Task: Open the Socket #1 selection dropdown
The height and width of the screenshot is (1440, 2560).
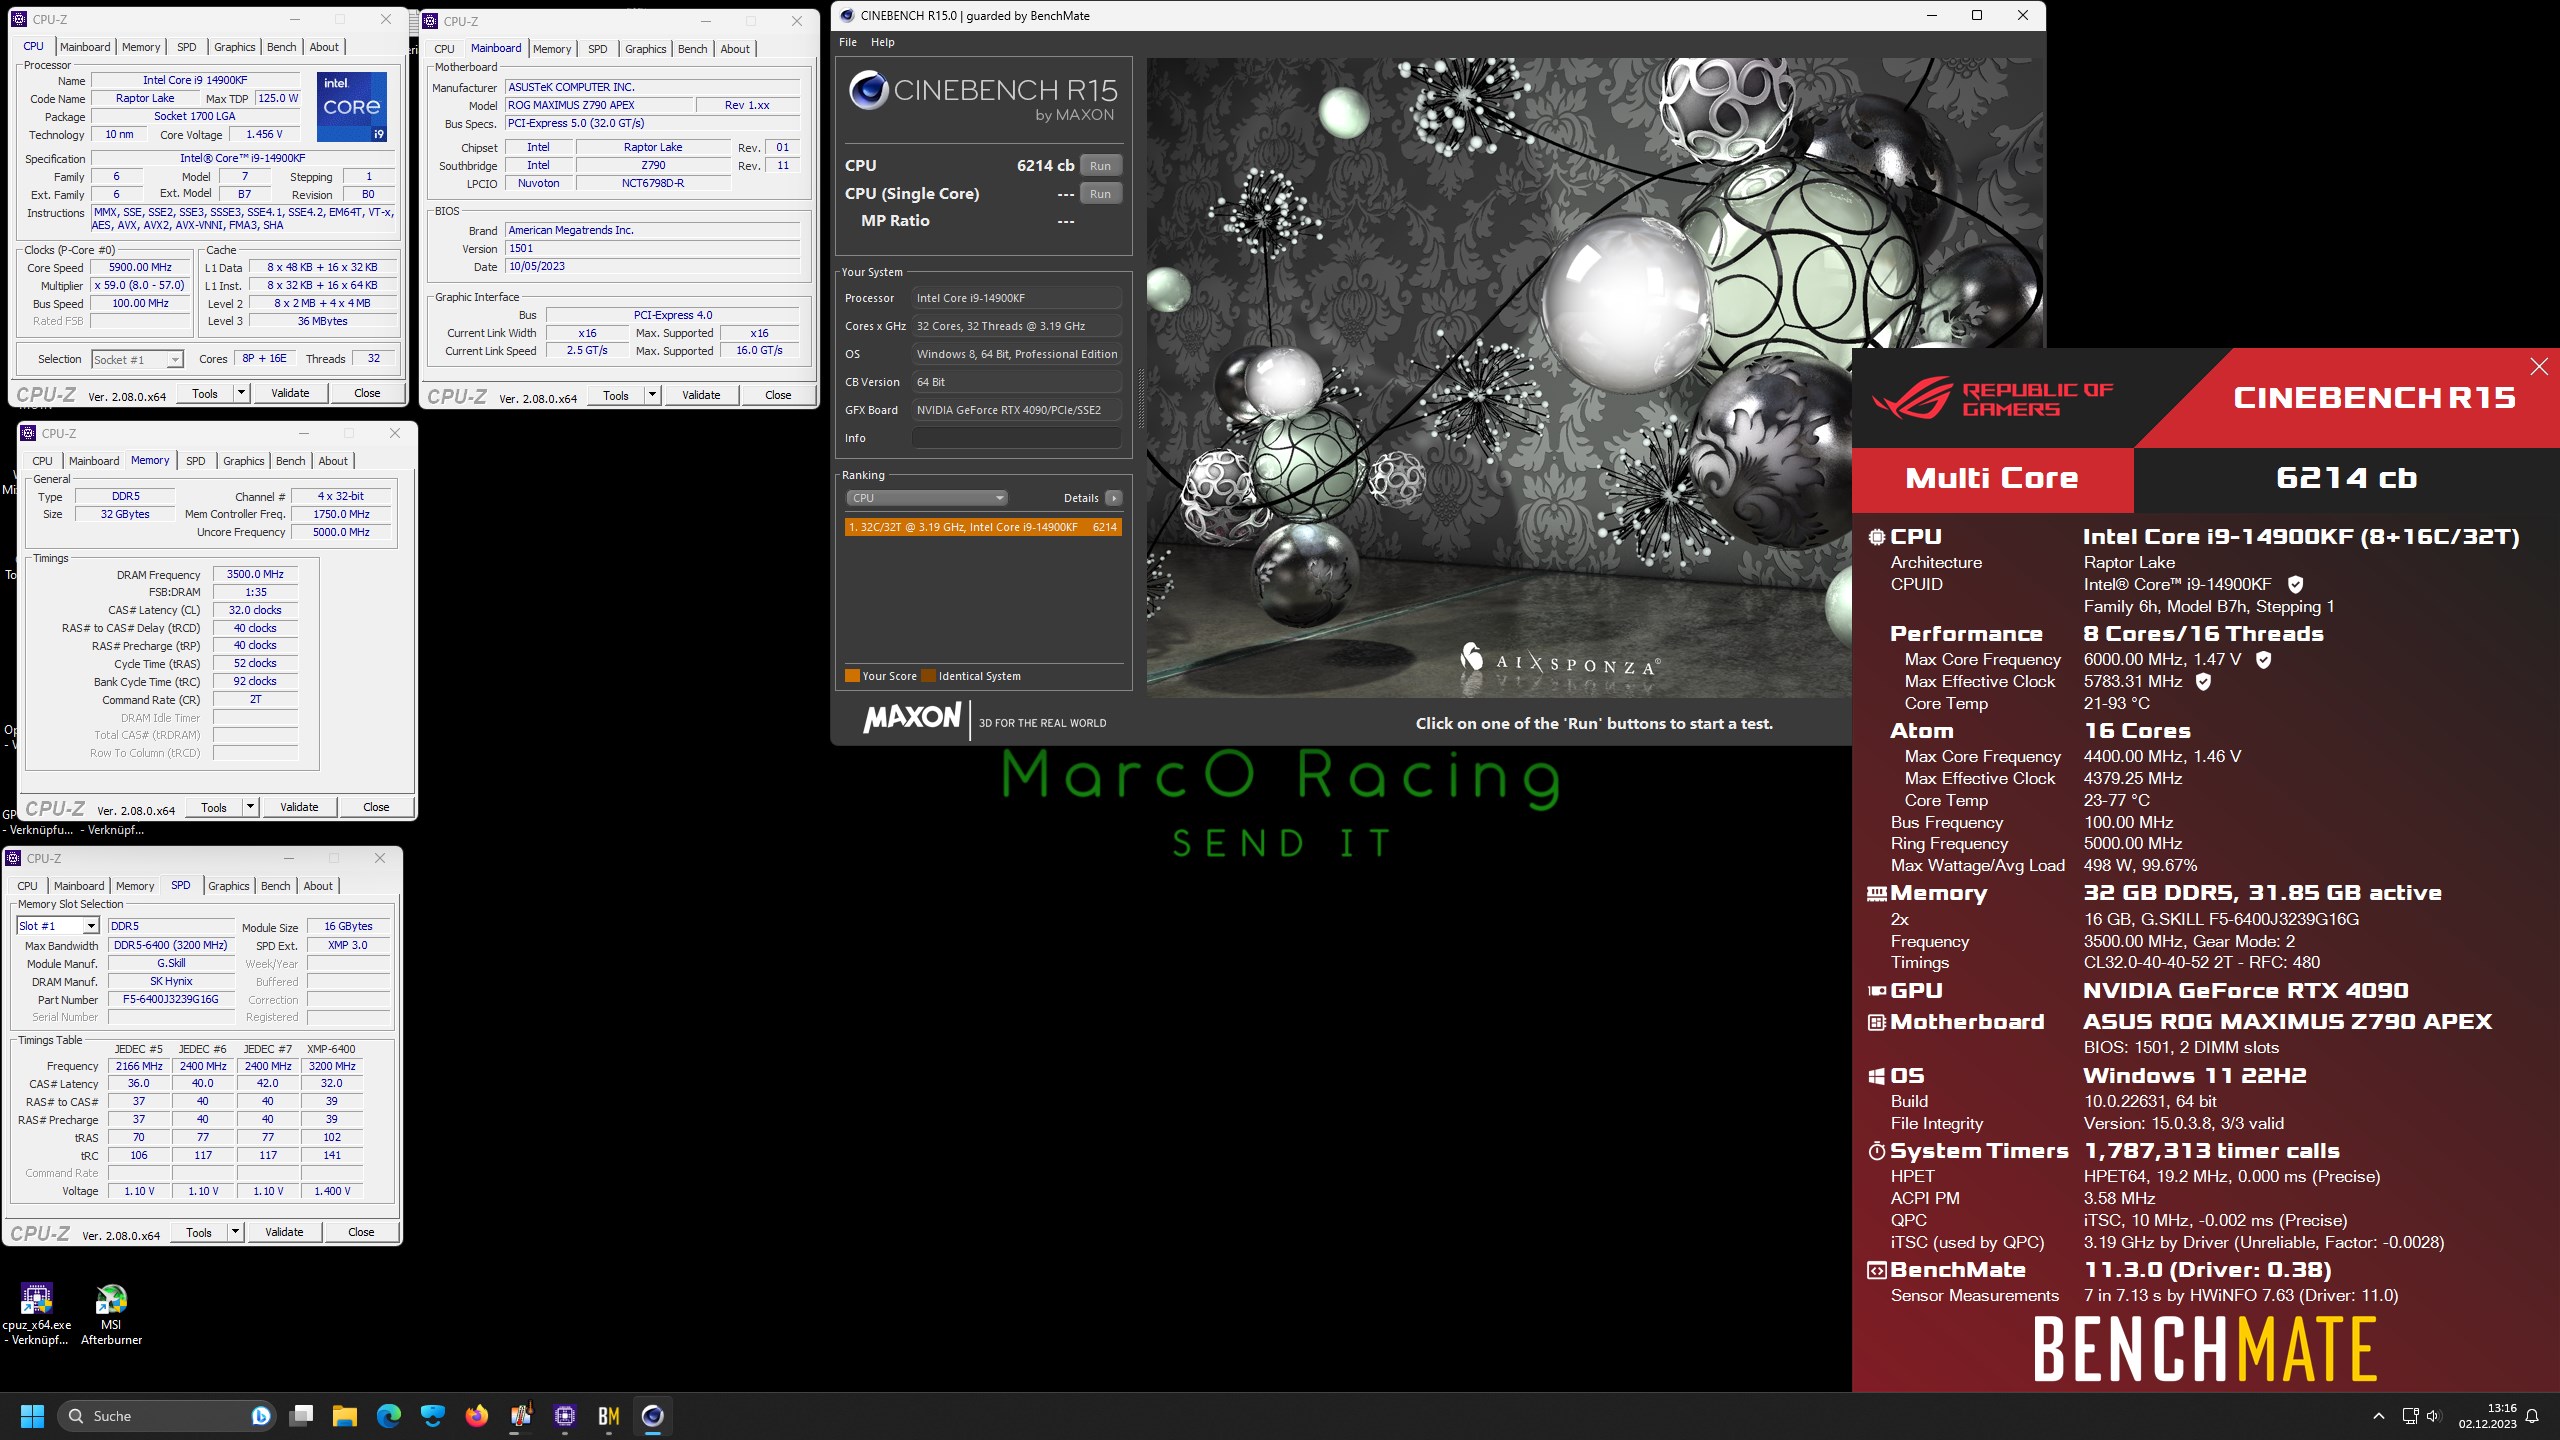Action: click(137, 359)
